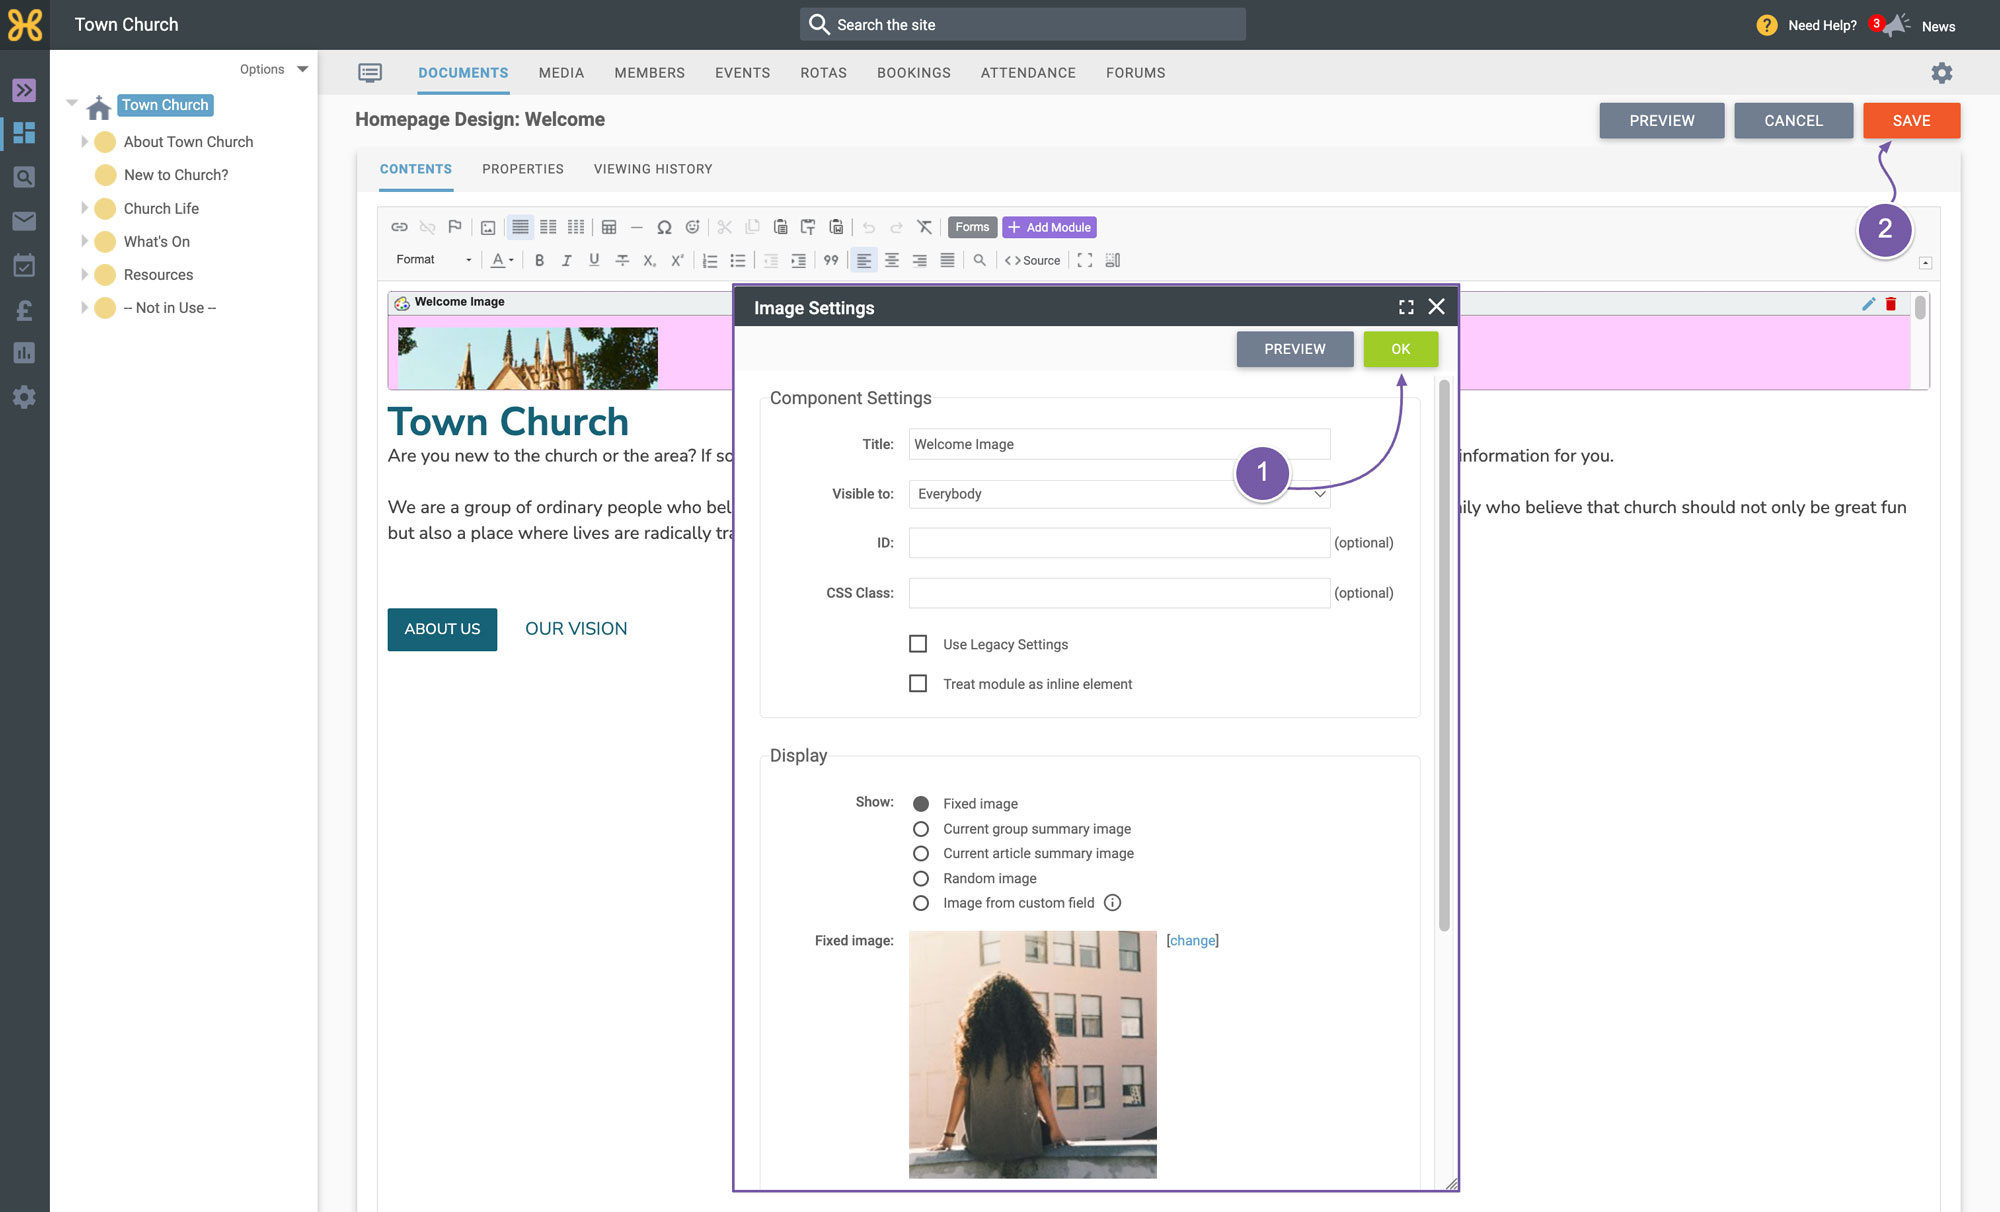Click the blue pencil edit module icon
This screenshot has width=2000, height=1212.
[1868, 303]
